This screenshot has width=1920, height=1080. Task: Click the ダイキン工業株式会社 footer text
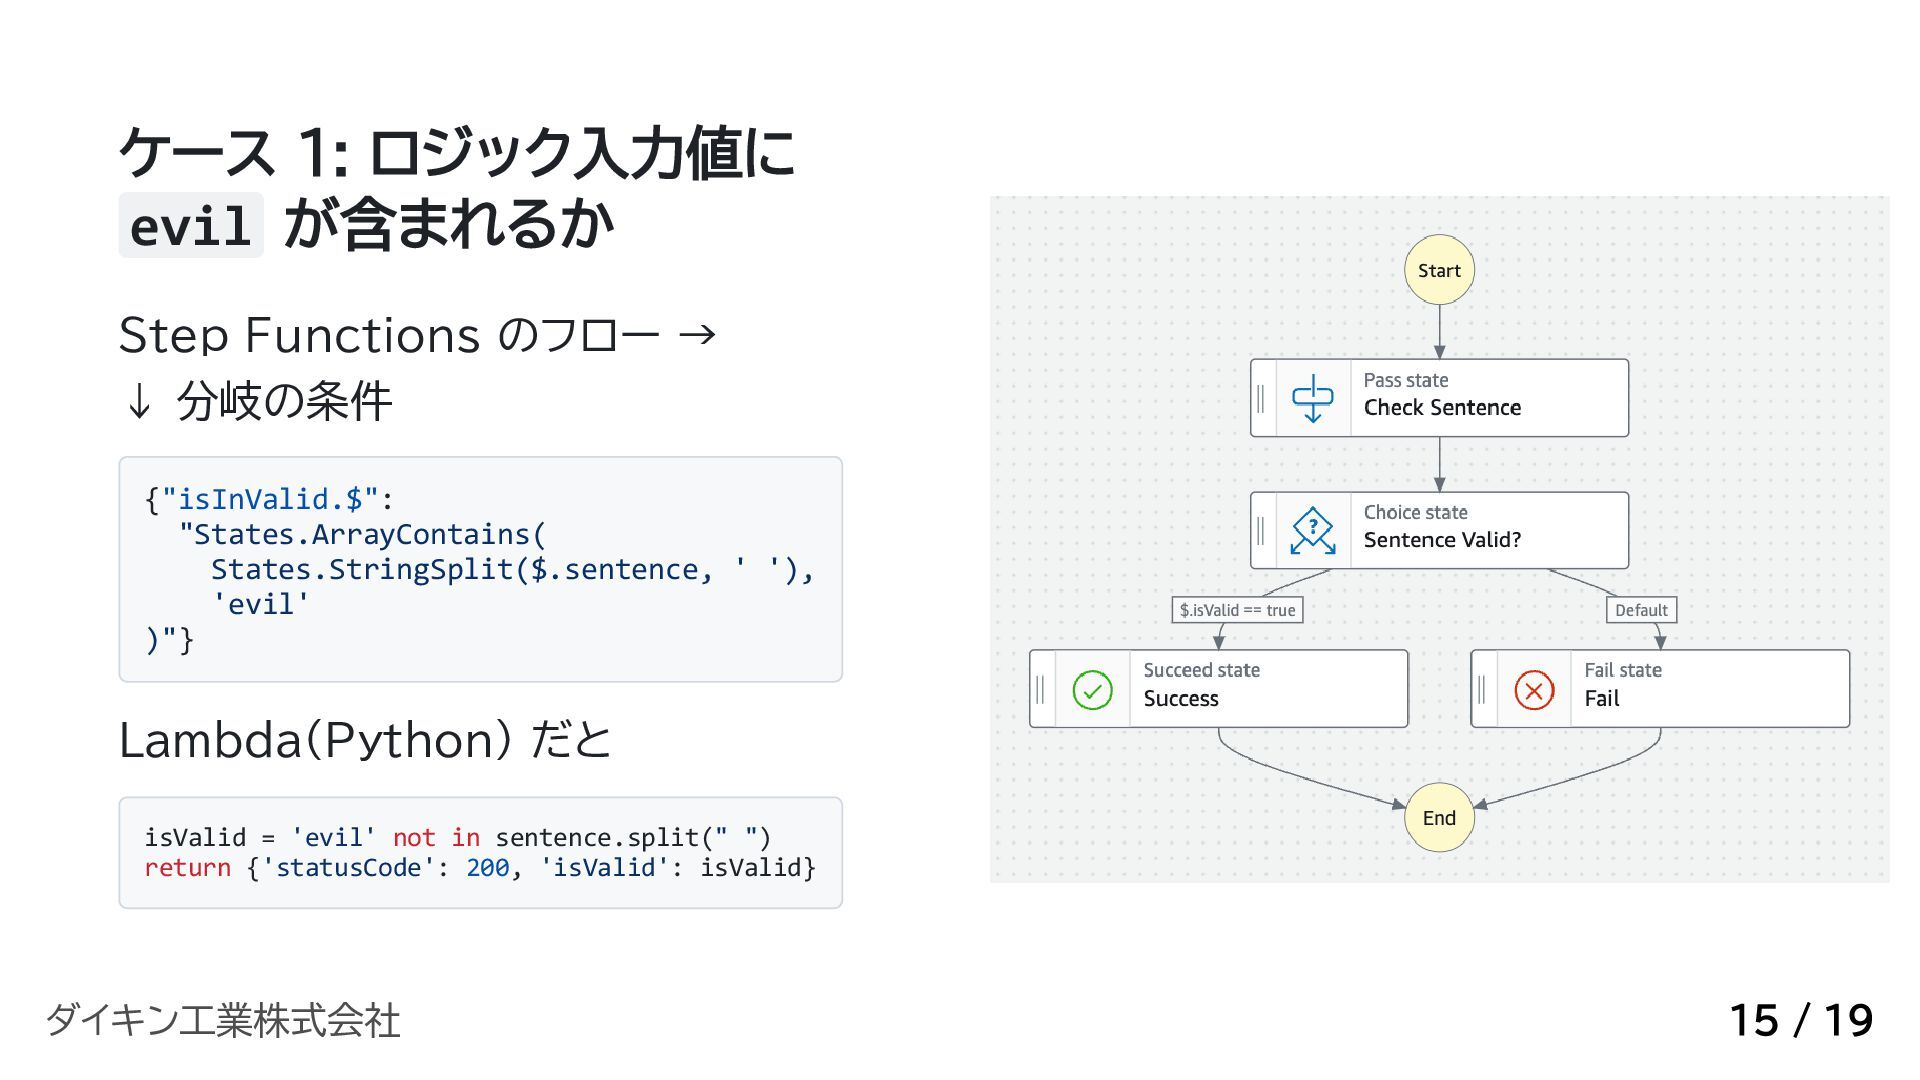(222, 1020)
